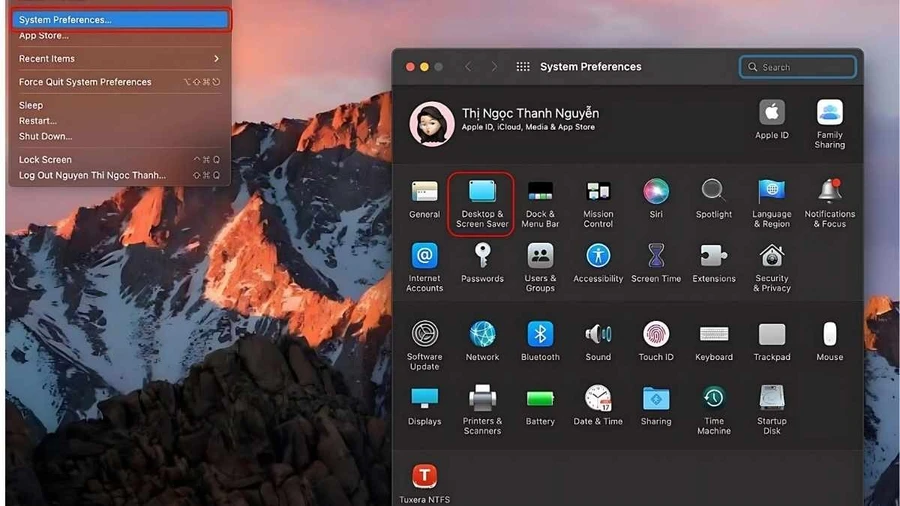The height and width of the screenshot is (506, 900).
Task: Open Users & Groups preferences
Action: click(540, 268)
